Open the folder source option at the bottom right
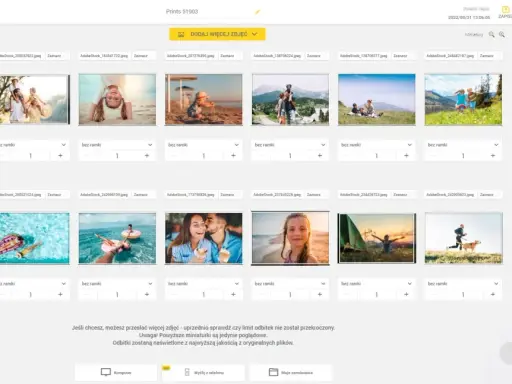This screenshot has width=512, height=384. coord(291,372)
